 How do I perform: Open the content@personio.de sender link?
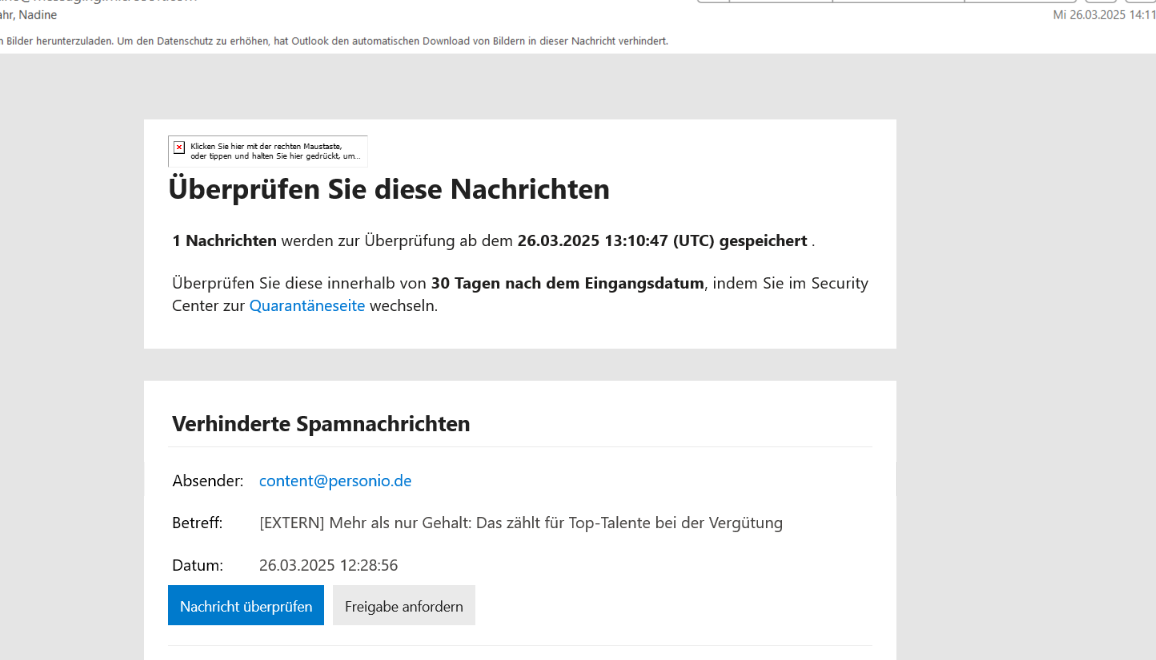pos(335,481)
